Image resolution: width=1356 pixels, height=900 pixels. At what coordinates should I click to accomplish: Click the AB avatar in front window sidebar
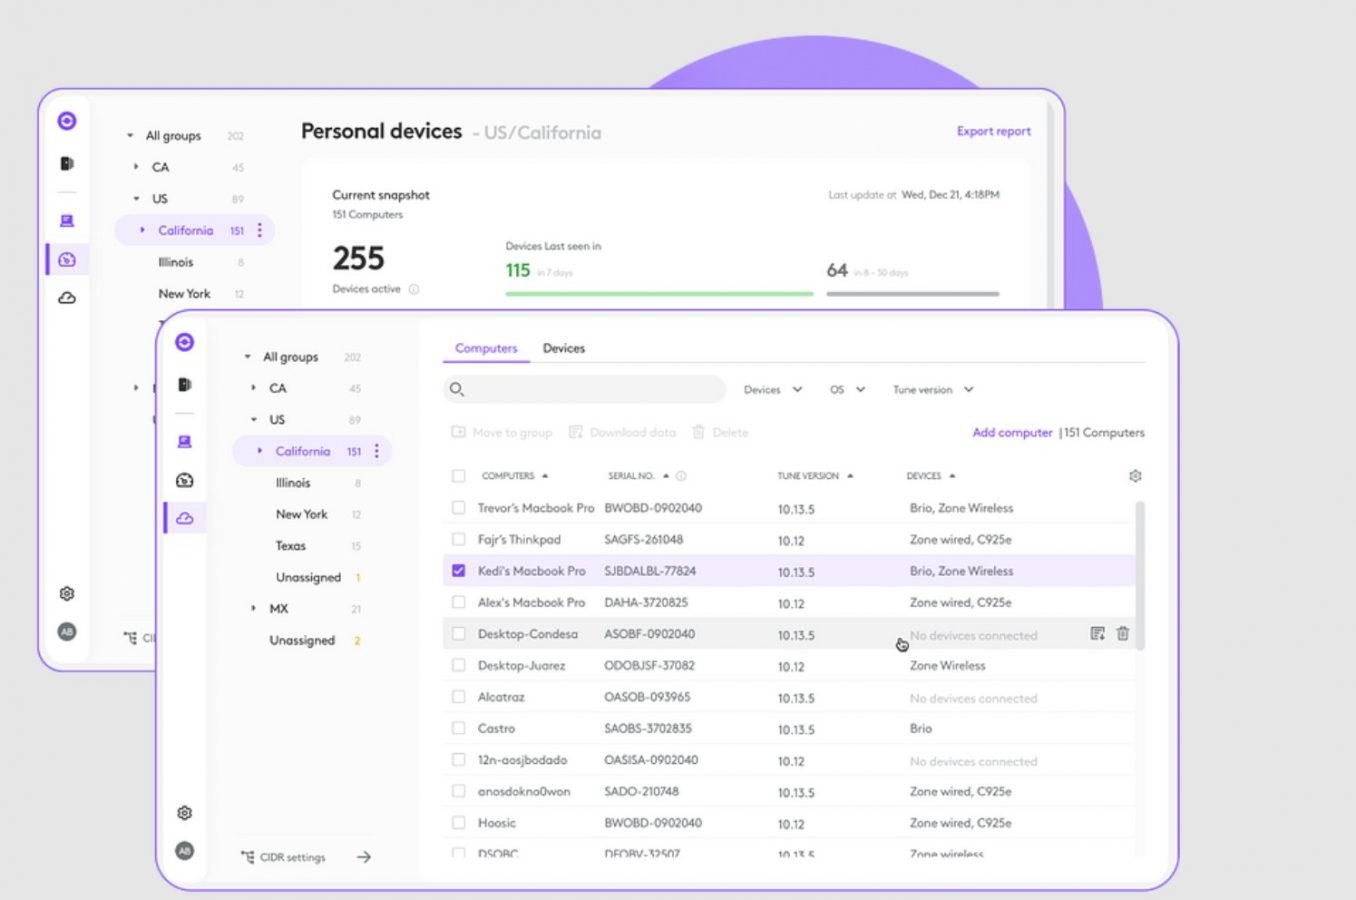[x=185, y=851]
